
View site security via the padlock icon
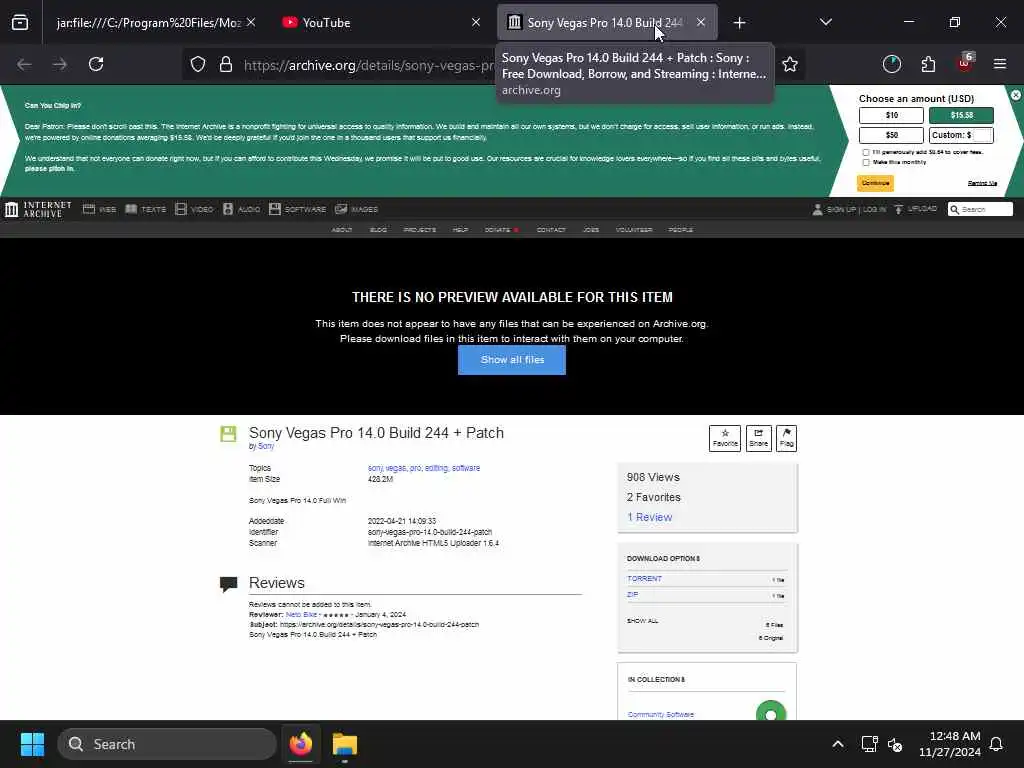[226, 64]
